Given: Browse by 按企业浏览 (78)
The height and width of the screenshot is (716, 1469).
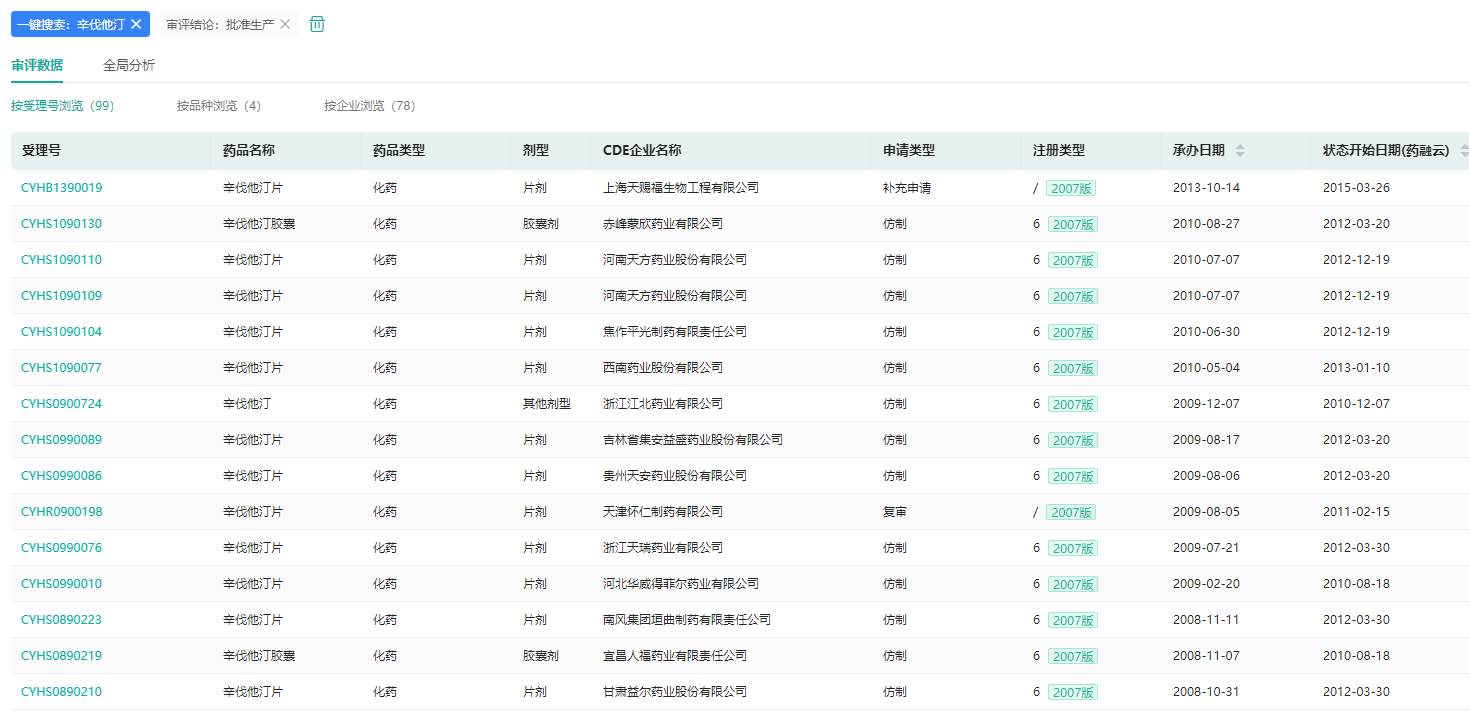Looking at the screenshot, I should [x=369, y=106].
